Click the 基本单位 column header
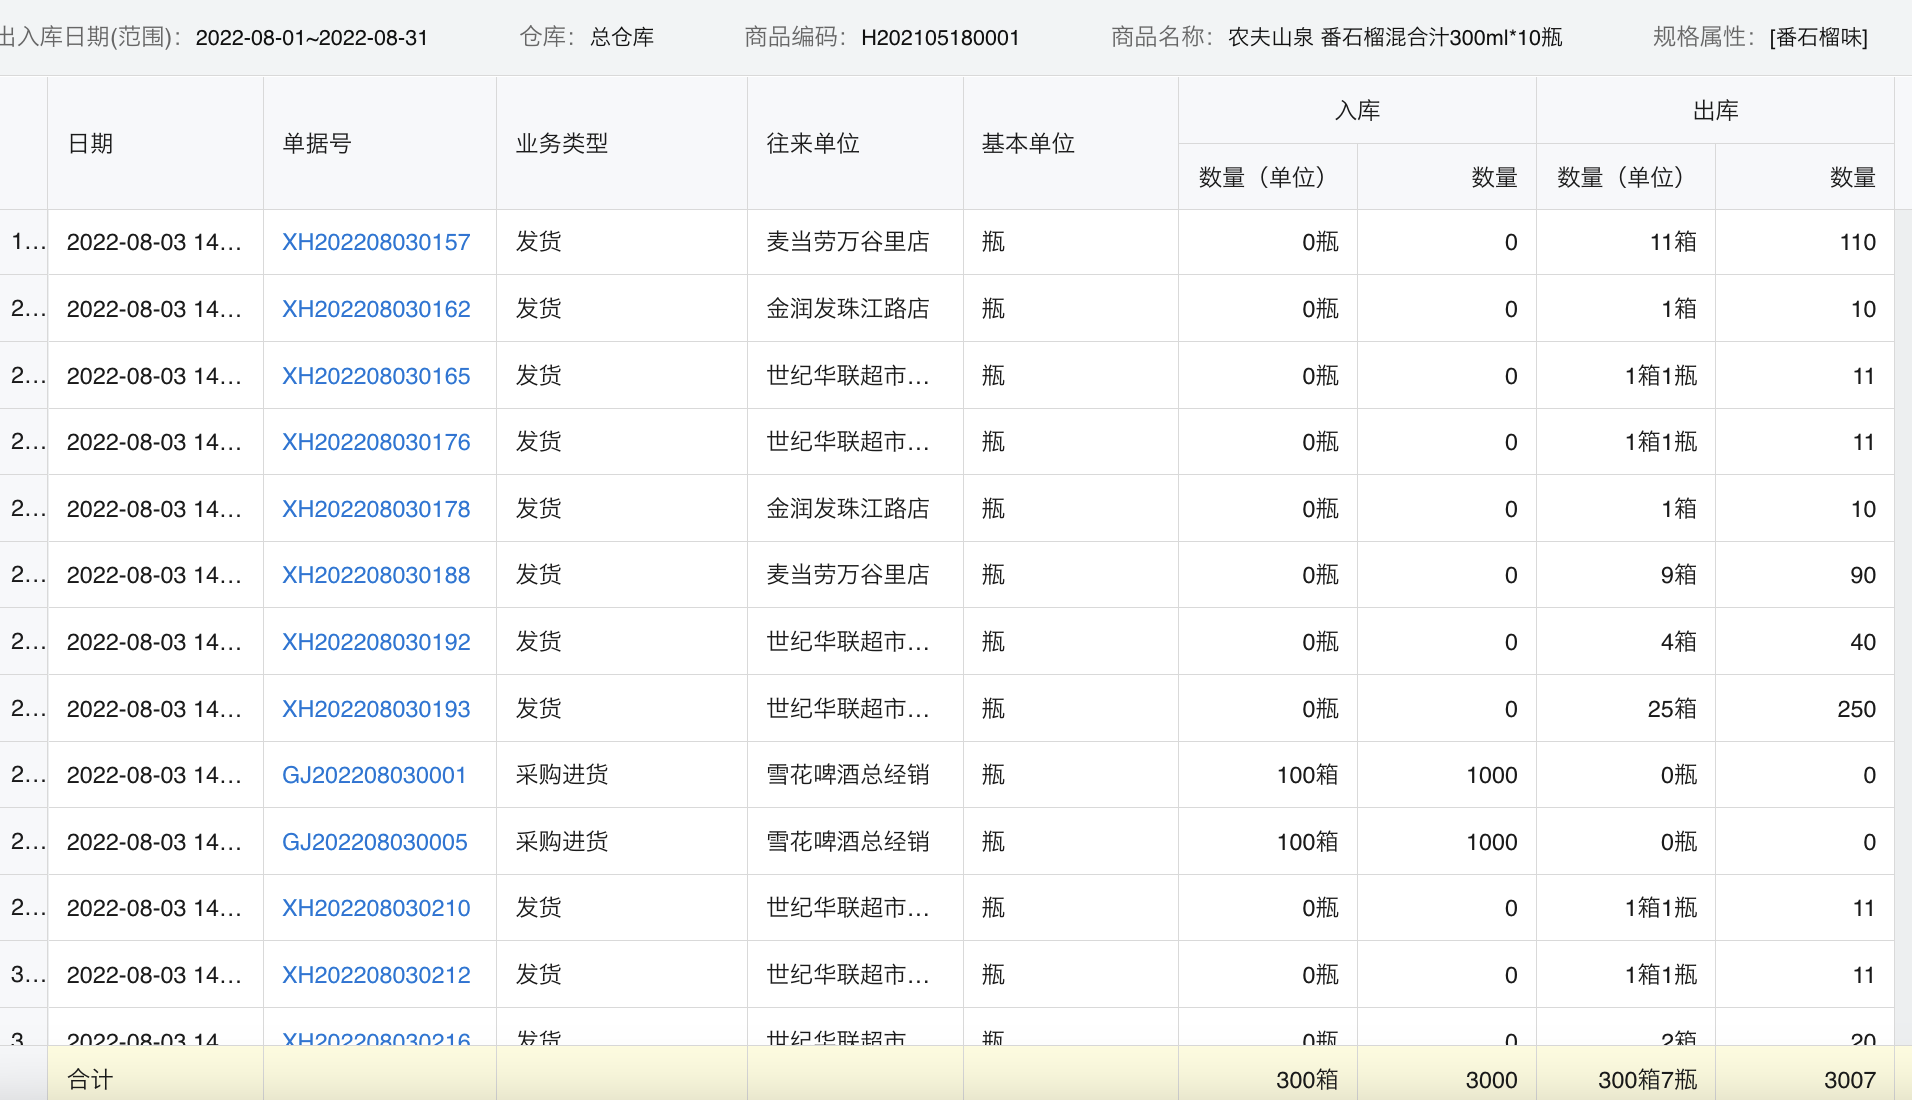Viewport: 1912px width, 1100px height. click(1027, 143)
